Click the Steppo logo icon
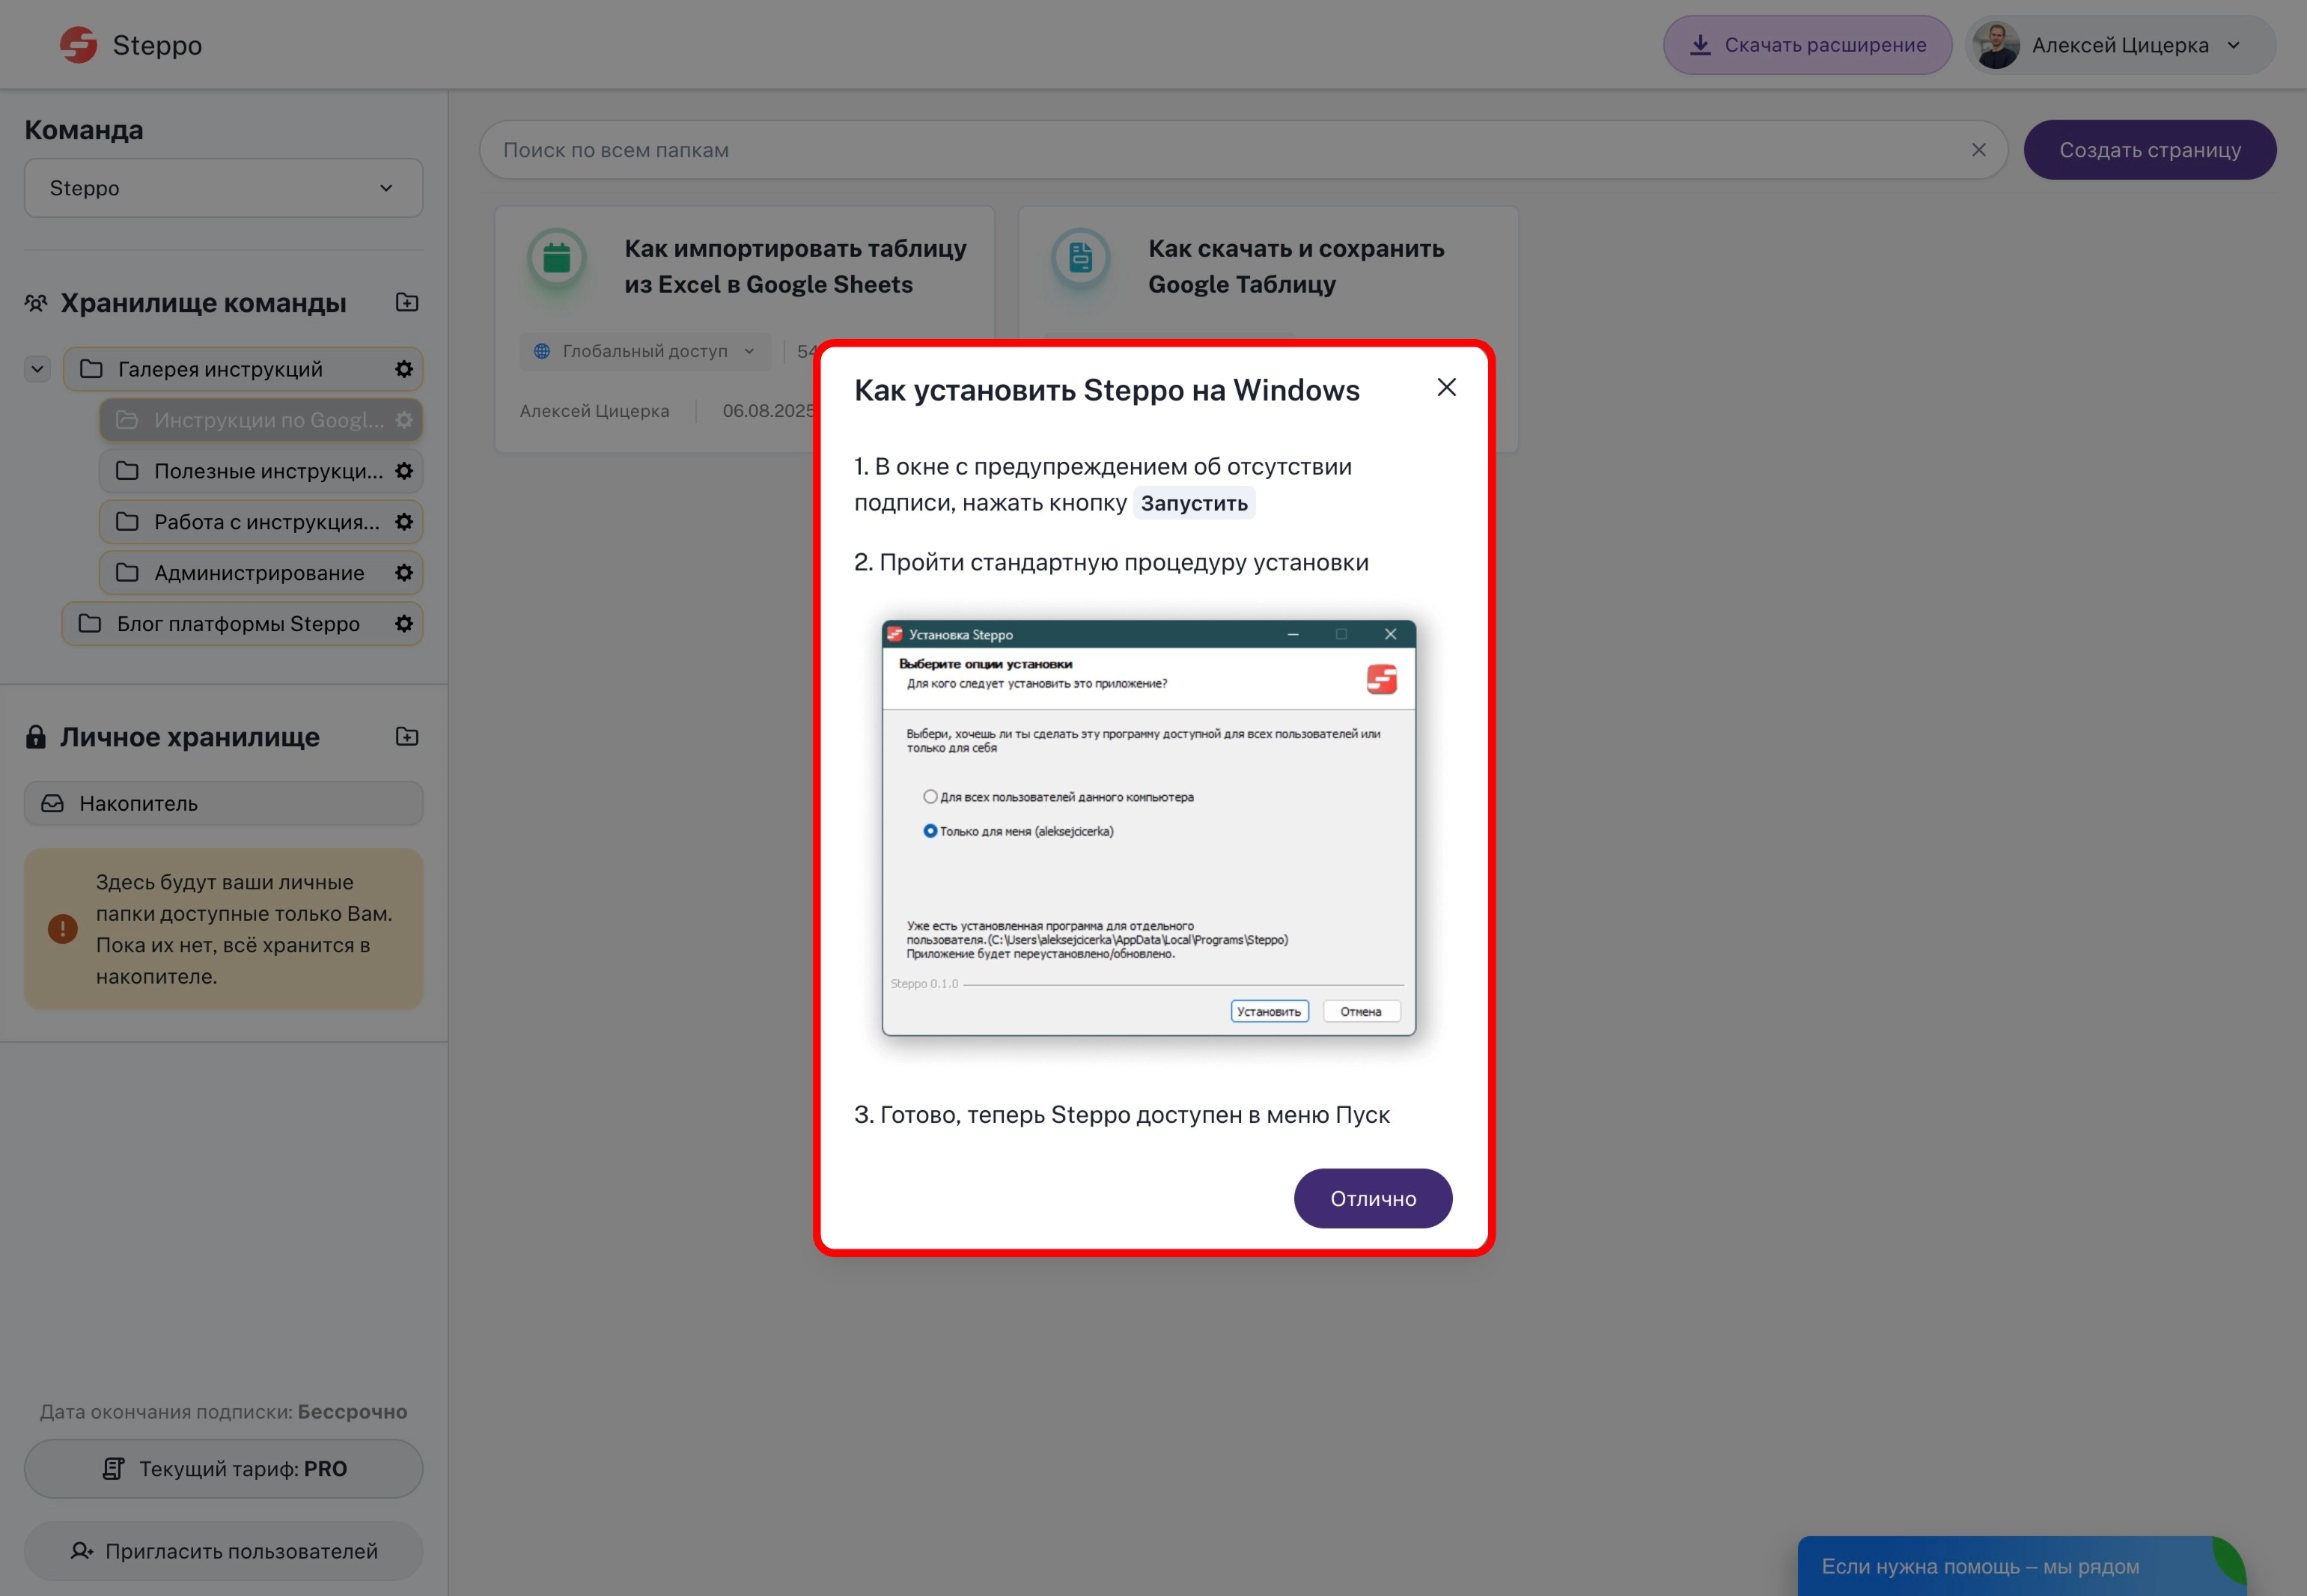The height and width of the screenshot is (1596, 2307). 78,45
